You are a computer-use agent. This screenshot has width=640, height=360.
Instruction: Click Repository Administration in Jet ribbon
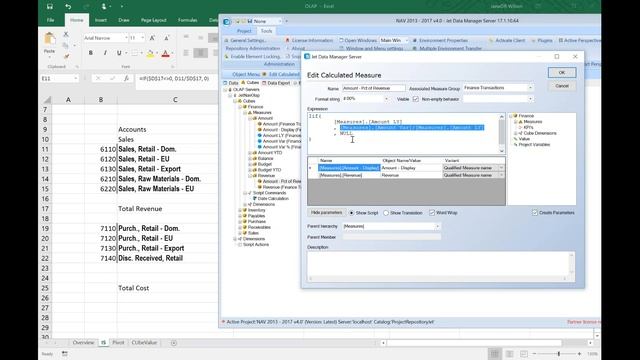tap(253, 48)
